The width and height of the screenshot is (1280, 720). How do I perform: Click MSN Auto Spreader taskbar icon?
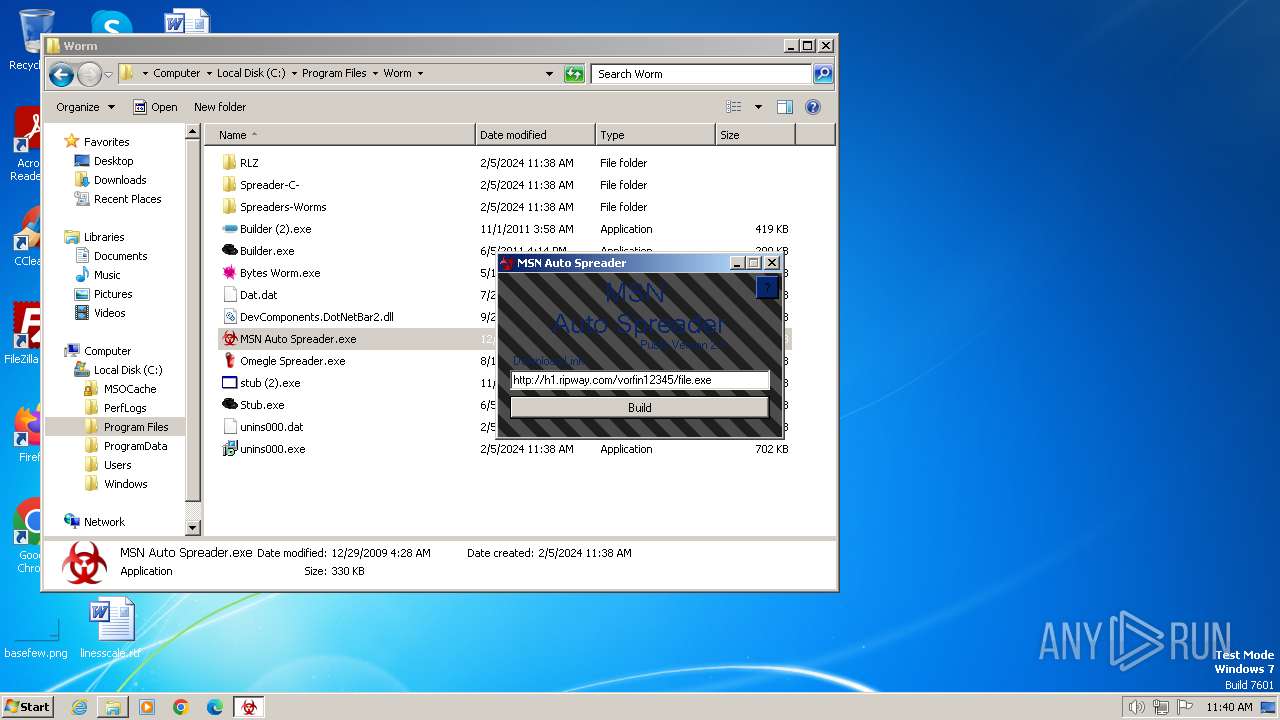(248, 707)
